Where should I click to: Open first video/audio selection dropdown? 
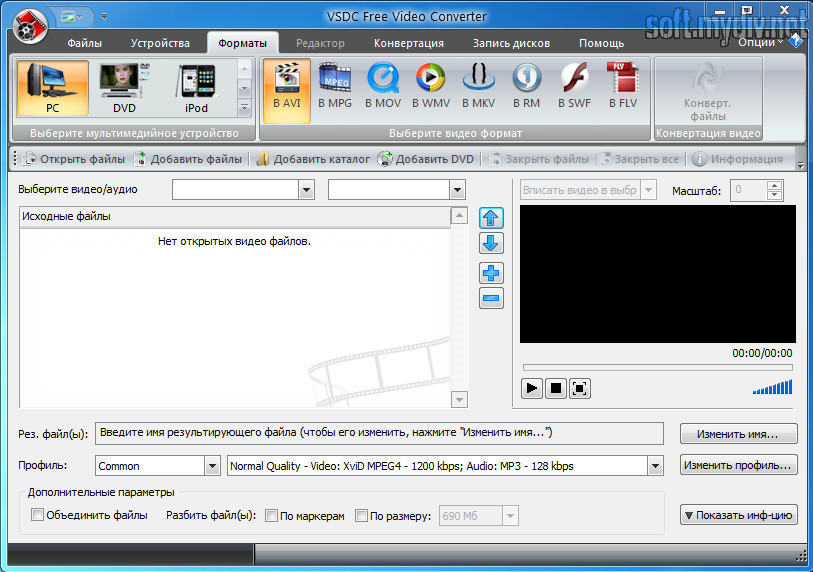pos(306,190)
